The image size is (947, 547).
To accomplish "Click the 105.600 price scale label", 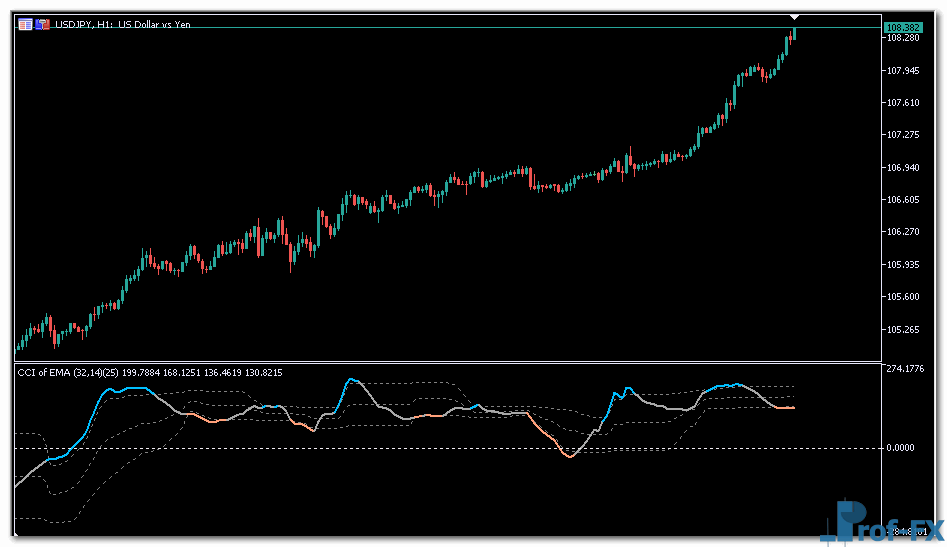I will click(x=903, y=297).
